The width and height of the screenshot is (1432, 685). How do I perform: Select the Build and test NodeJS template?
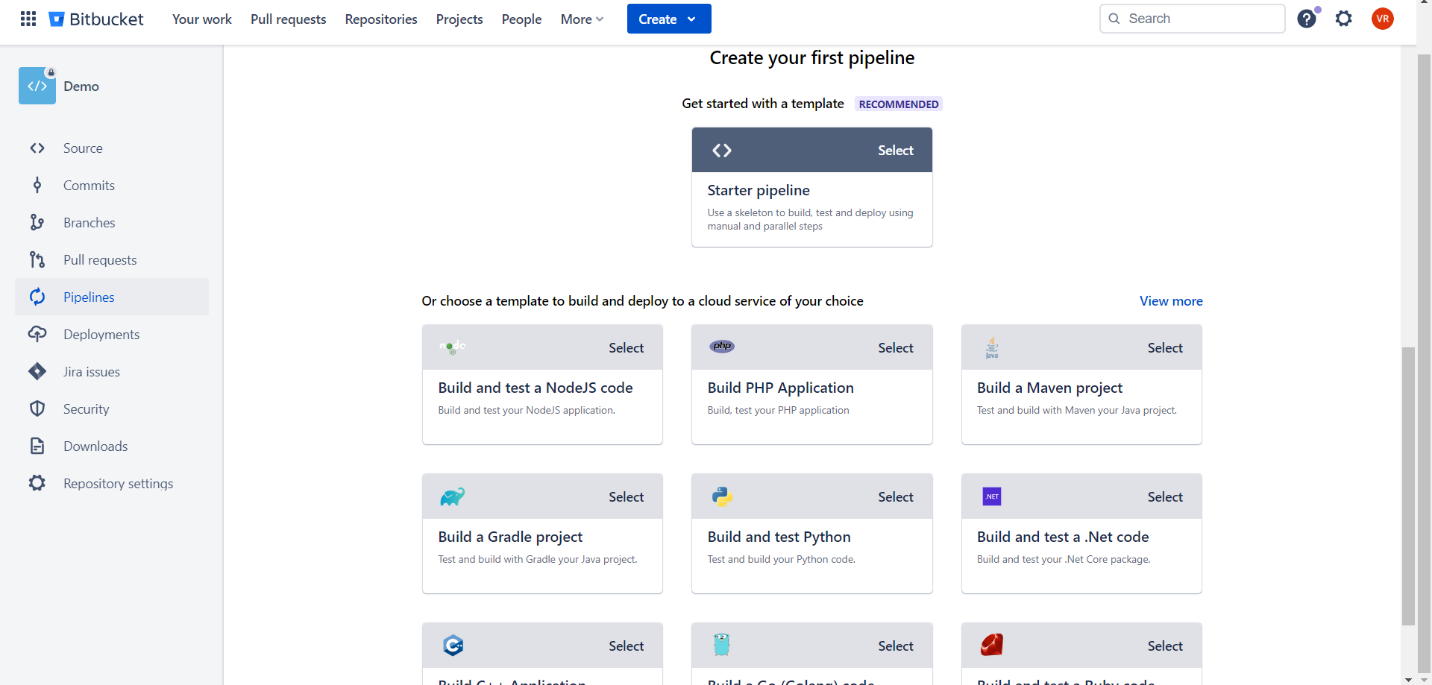(x=626, y=348)
